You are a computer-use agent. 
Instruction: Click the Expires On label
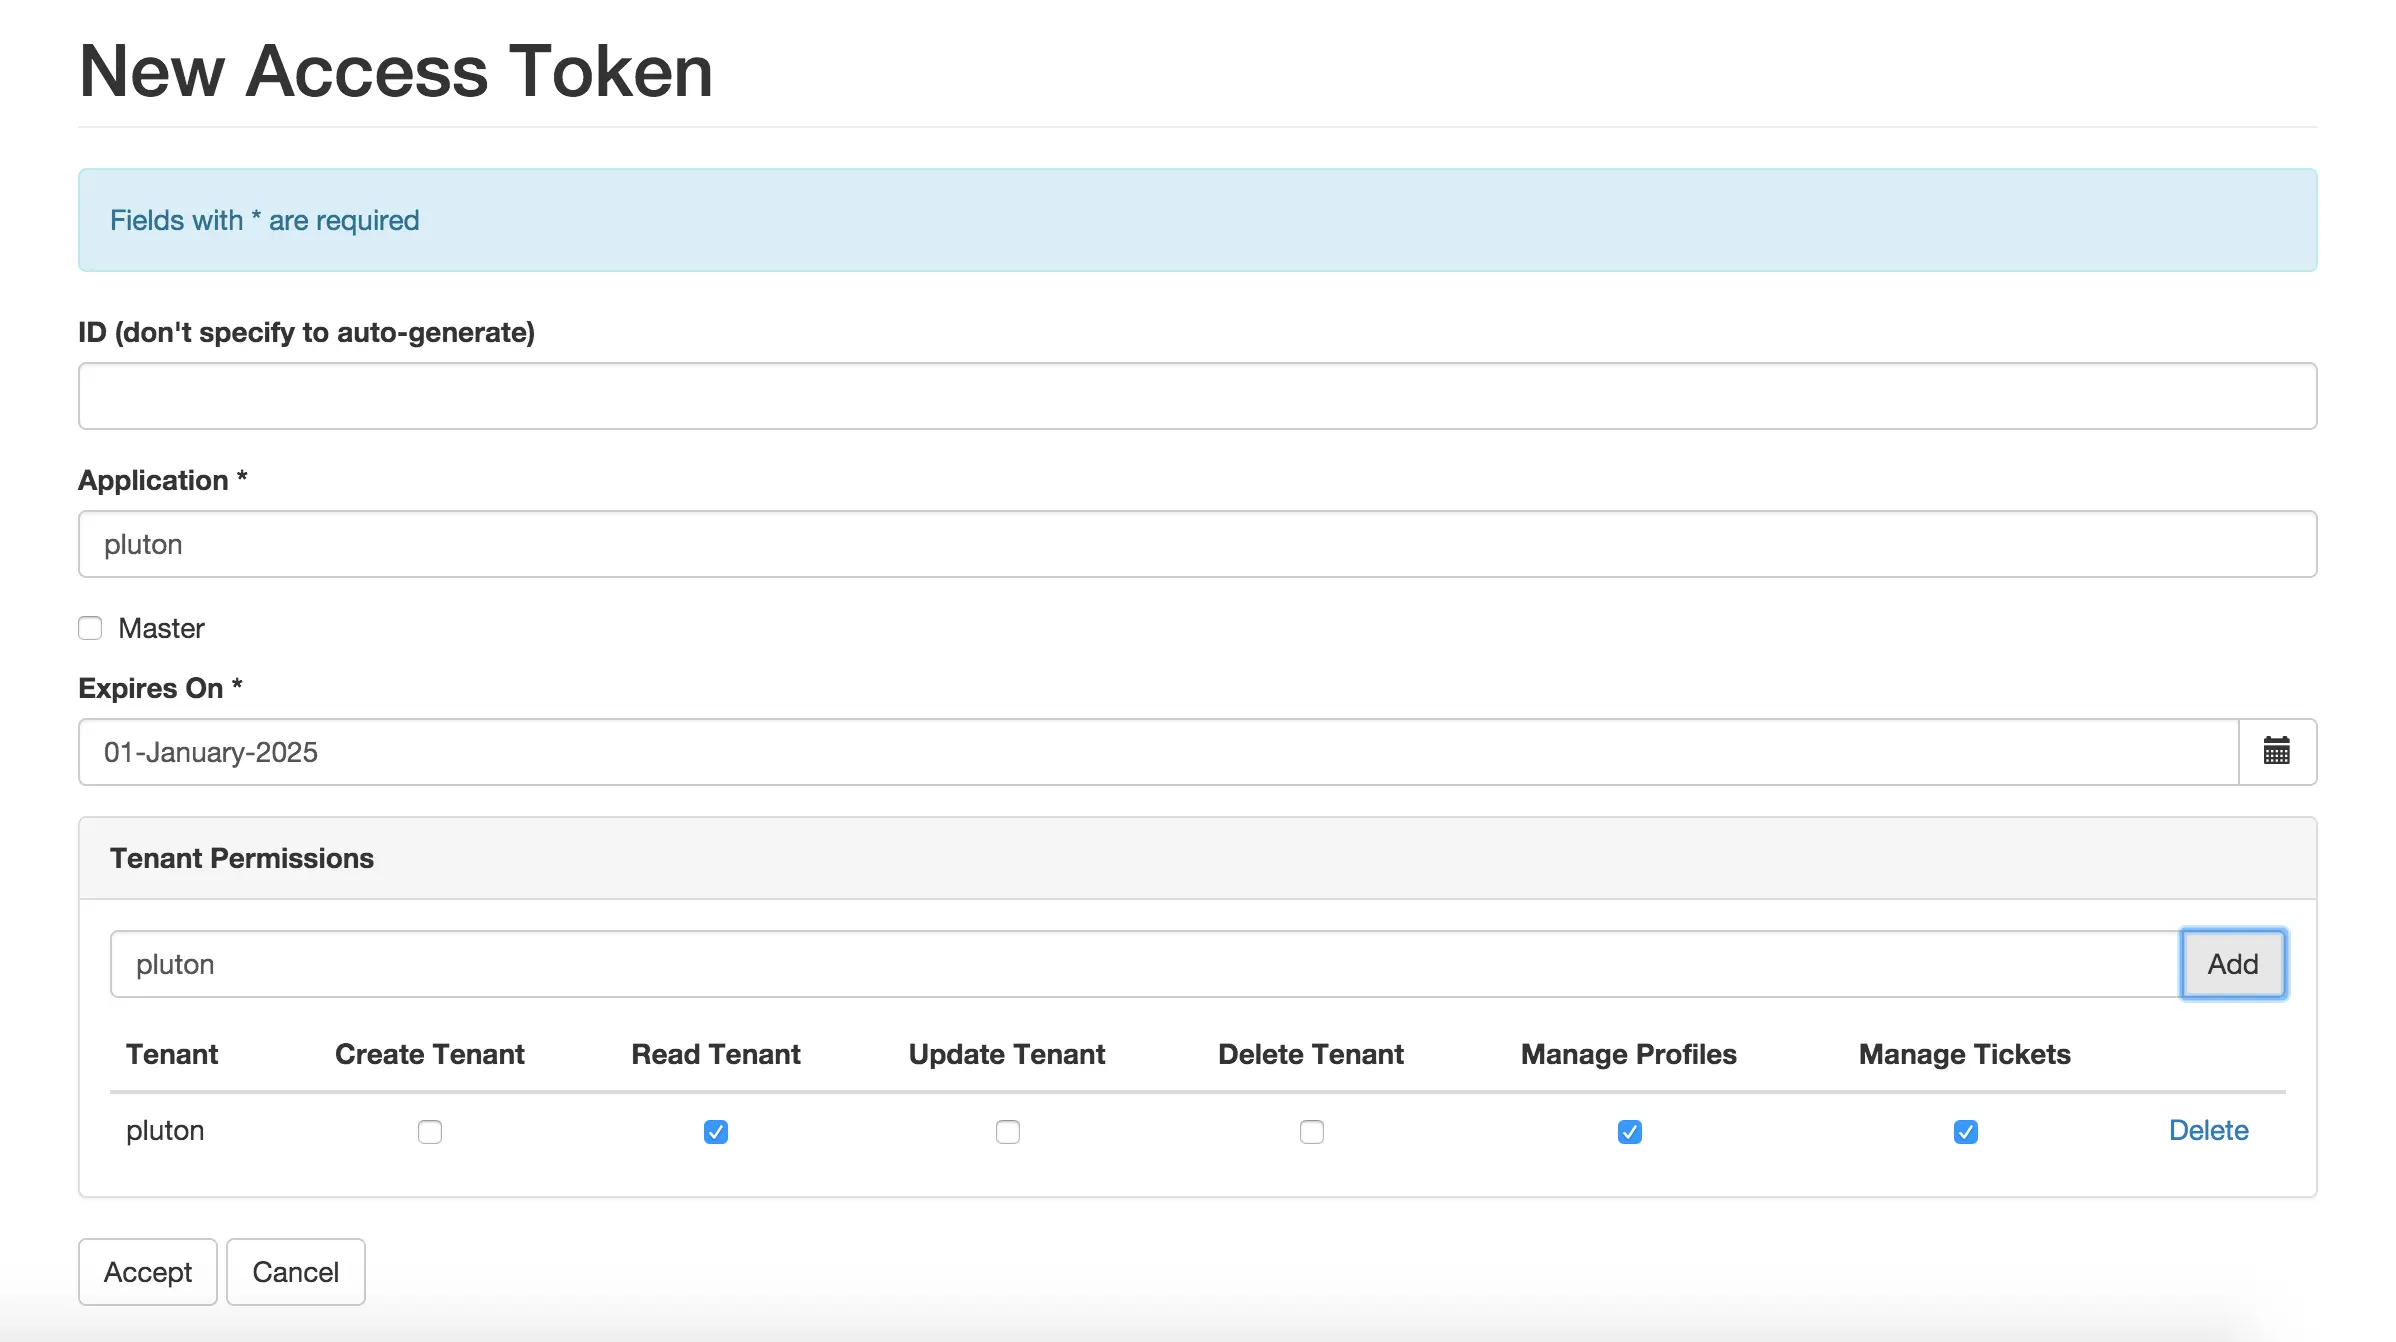[x=160, y=688]
